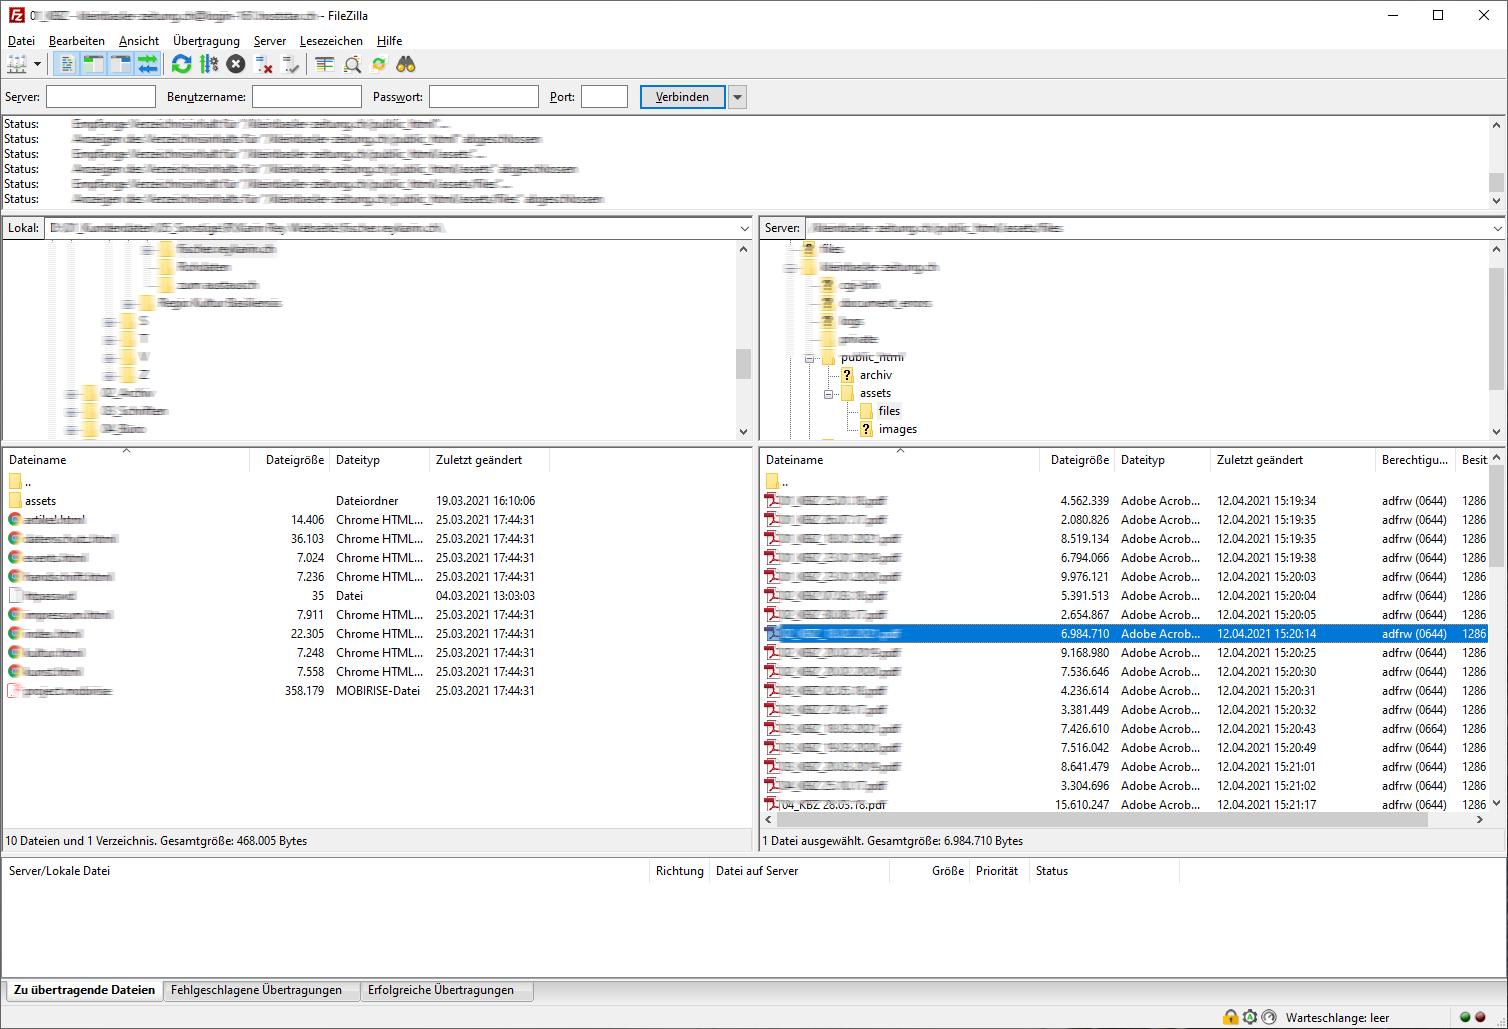Click the Verbinden button
The height and width of the screenshot is (1029, 1508).
point(682,97)
